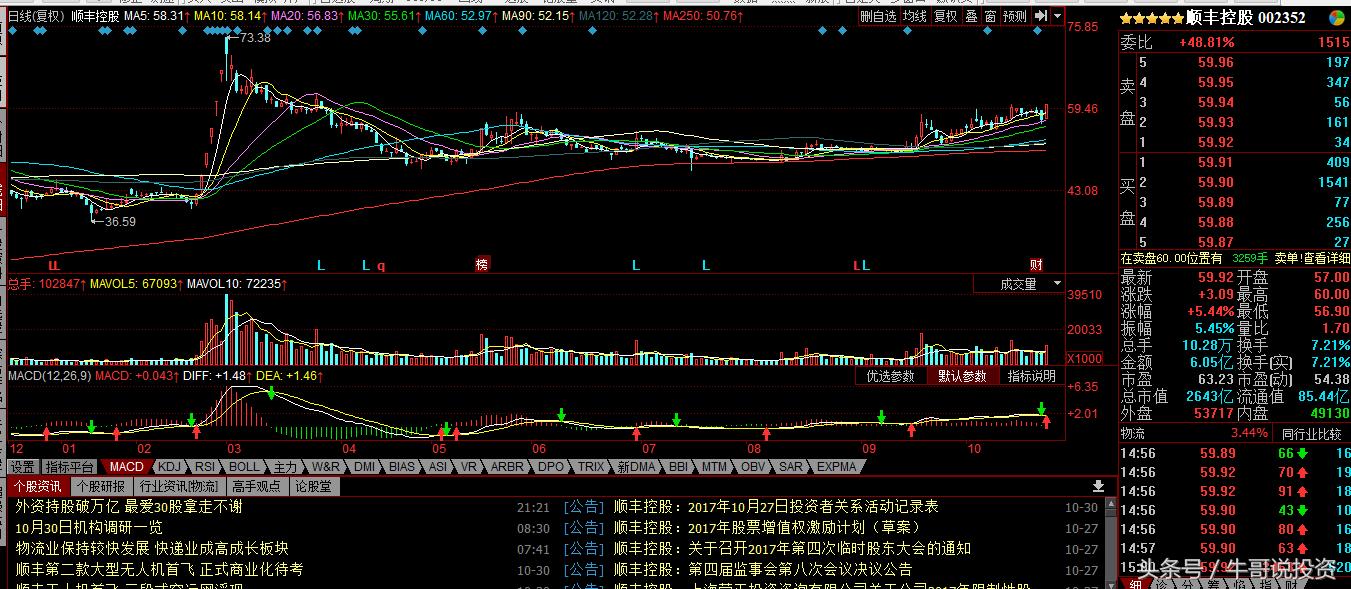Viewport: 1351px width, 589px height.
Task: Toggle price adjustment with the 复权 button
Action: [x=945, y=16]
